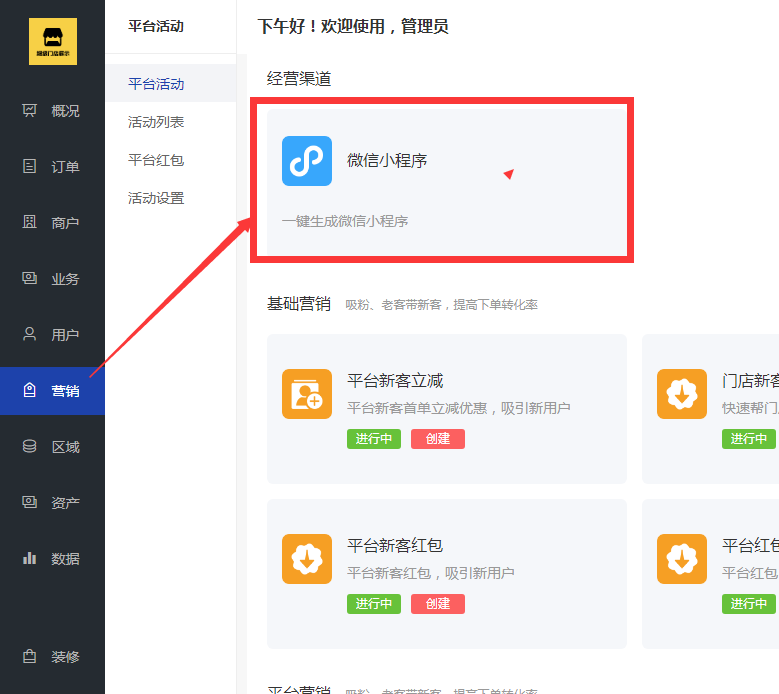The width and height of the screenshot is (779, 694).
Task: Go to 业务 section
Action: 65,279
